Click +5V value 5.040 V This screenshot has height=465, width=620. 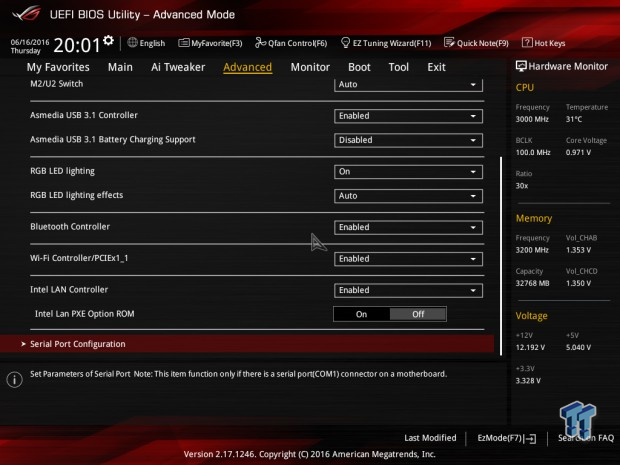point(578,347)
